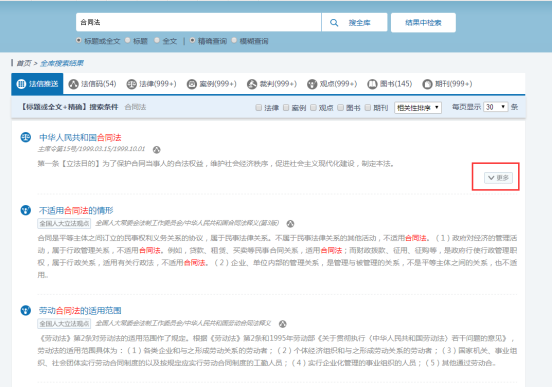Click the 全国人大立法观点 tag under 不适用合同法的情形

(64, 224)
